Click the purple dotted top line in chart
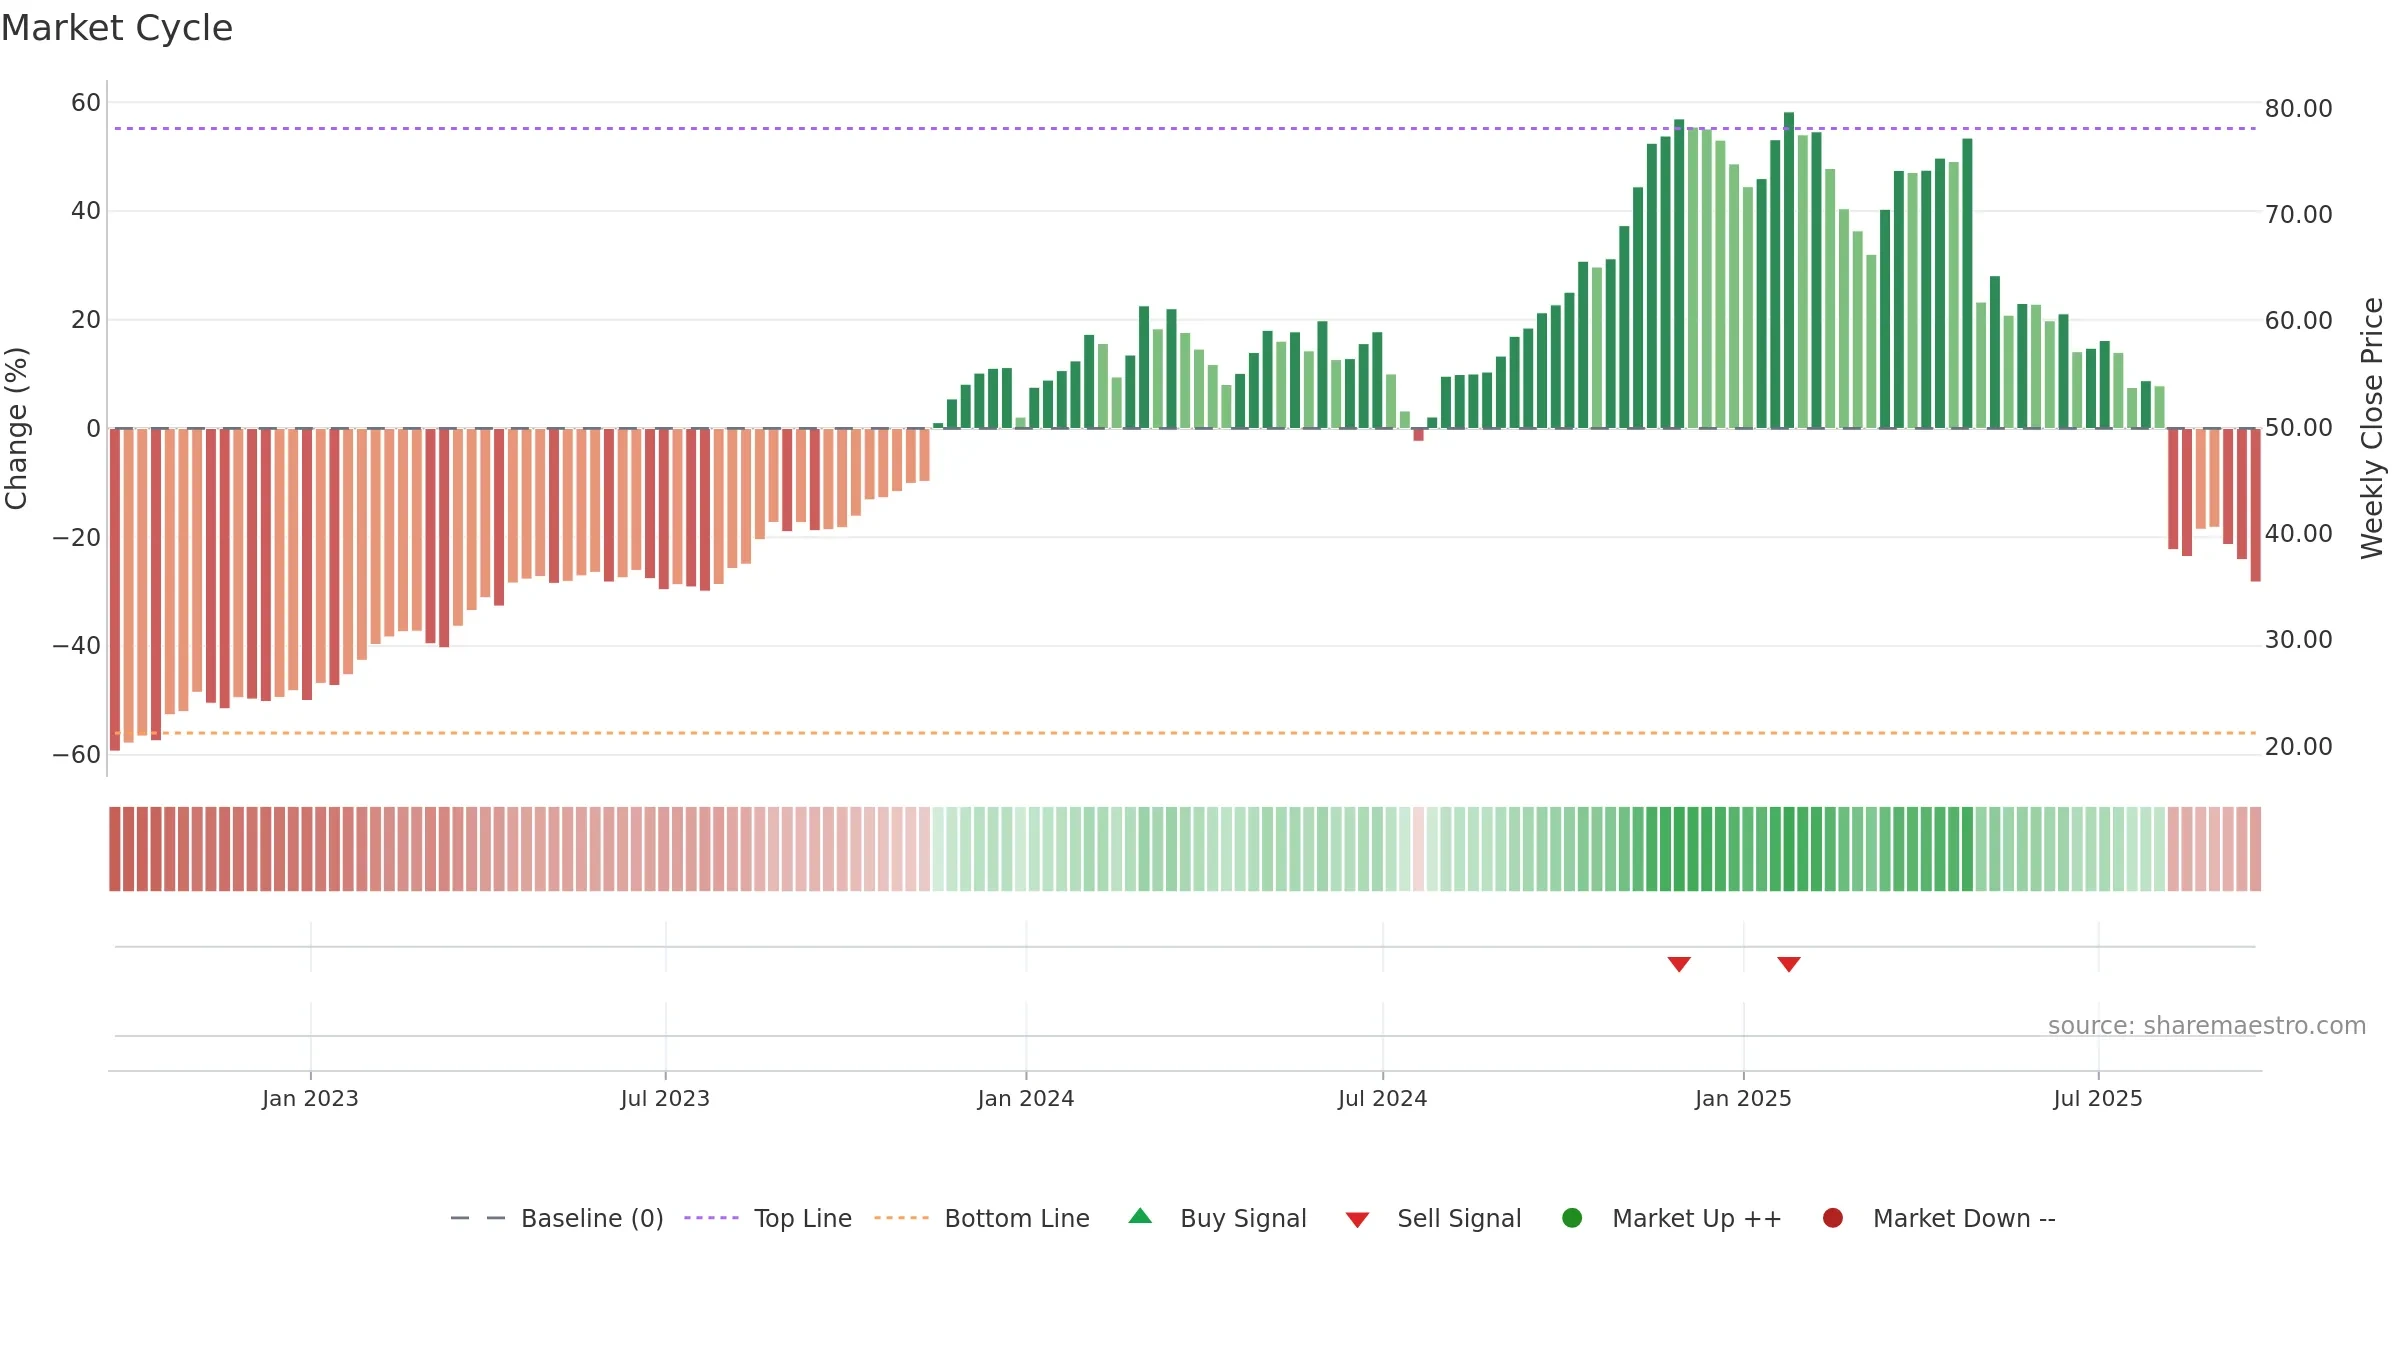2400x1350 pixels. (x=1185, y=128)
